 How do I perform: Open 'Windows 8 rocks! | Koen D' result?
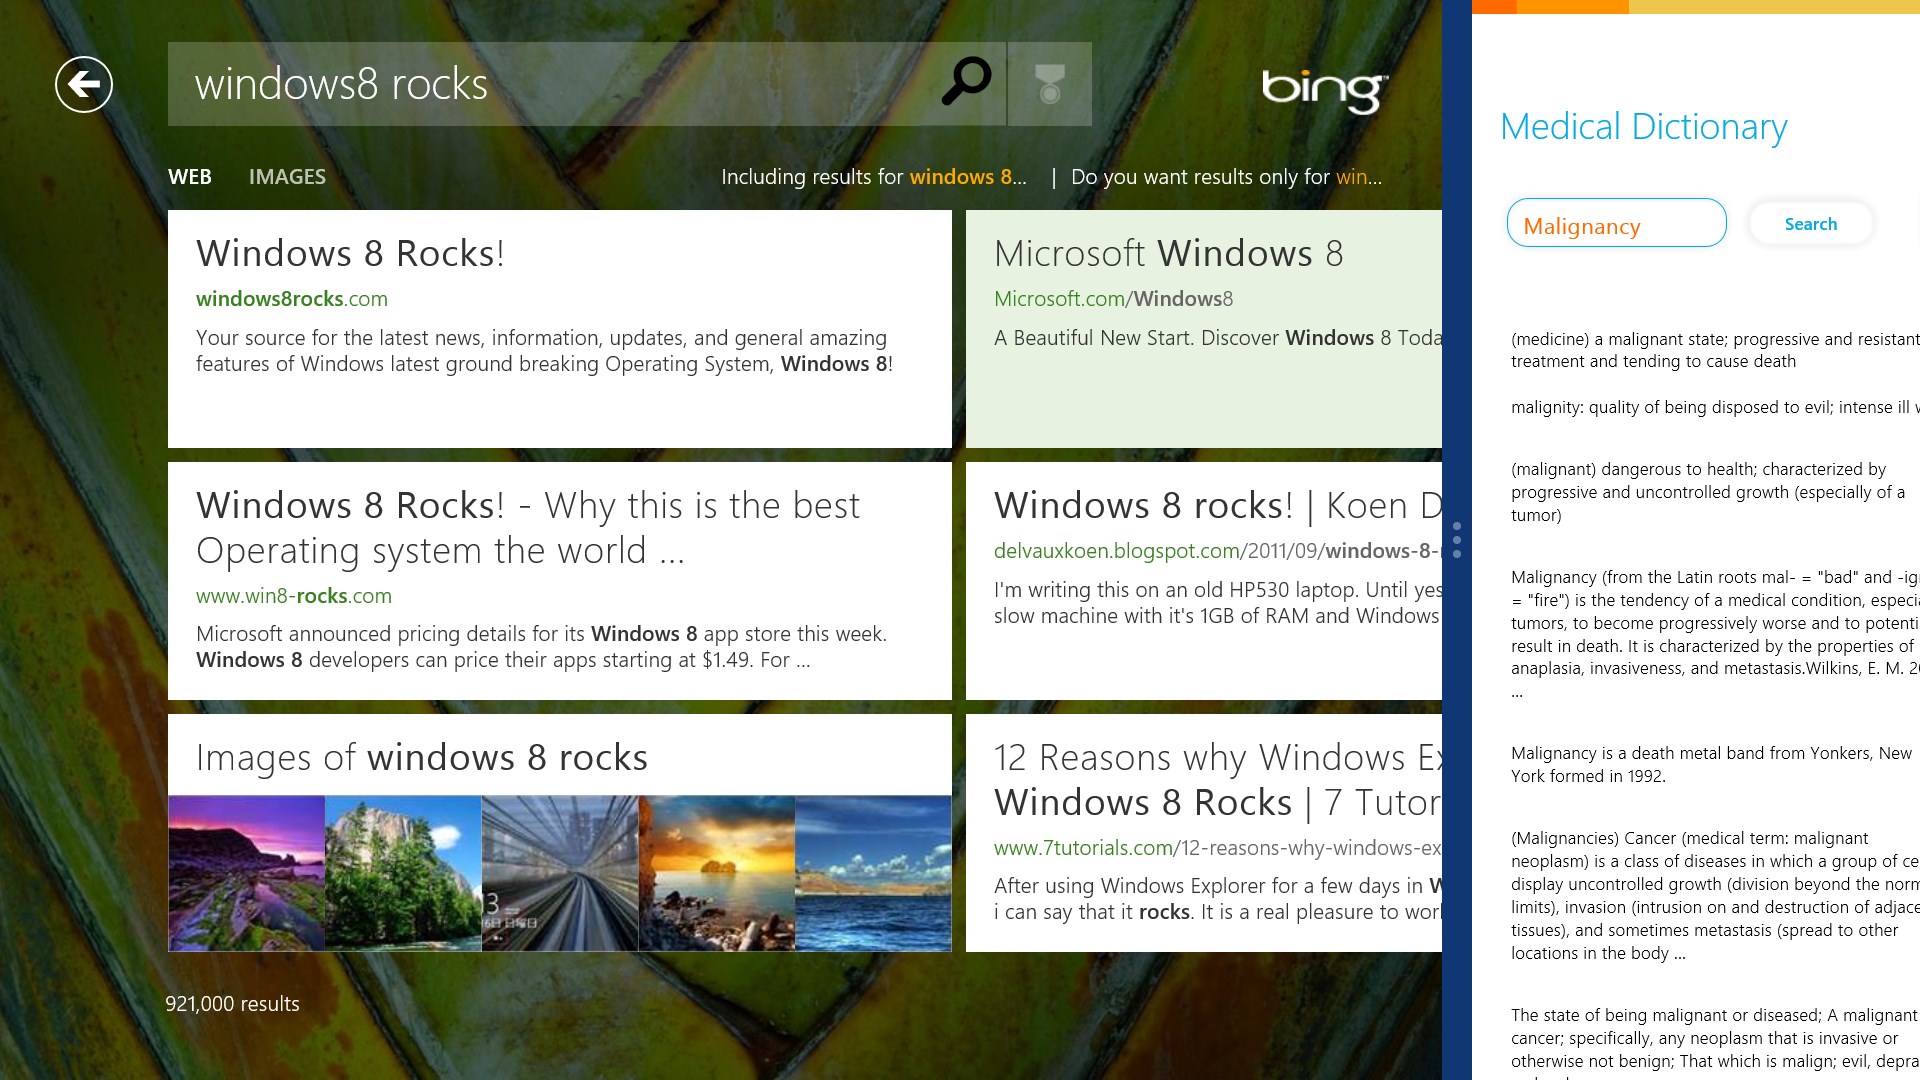coord(1218,505)
